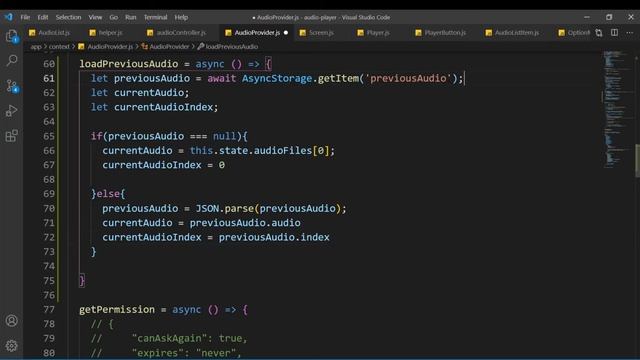Viewport: 640px width, 360px height.
Task: Click the closing brace on line 75
Action: click(x=82, y=281)
